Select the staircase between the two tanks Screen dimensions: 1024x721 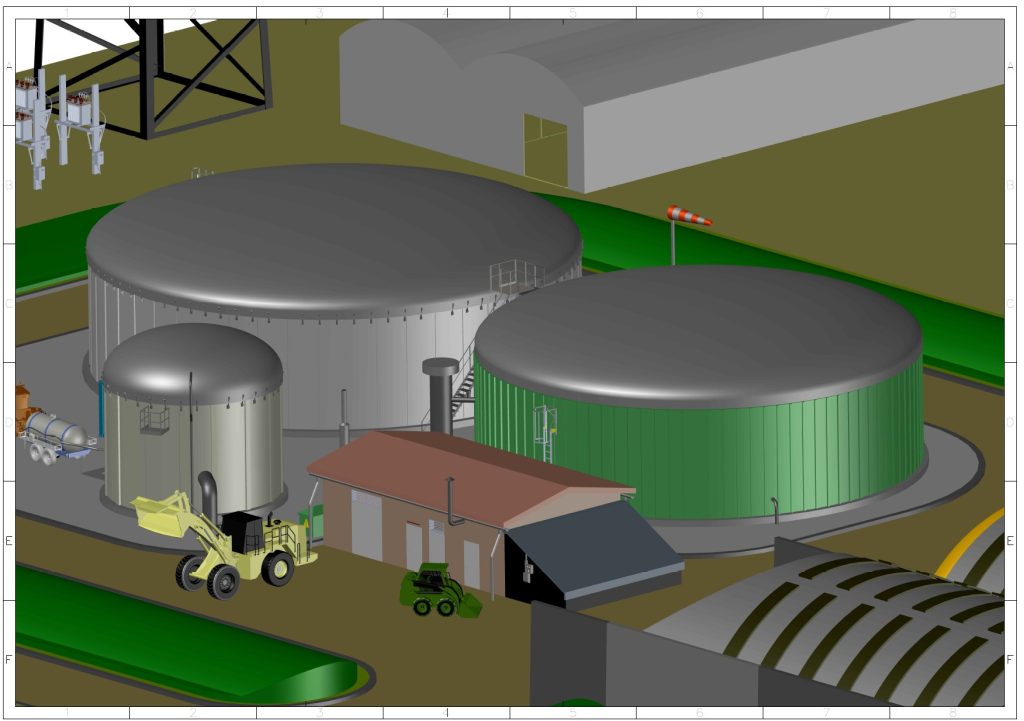pos(463,382)
